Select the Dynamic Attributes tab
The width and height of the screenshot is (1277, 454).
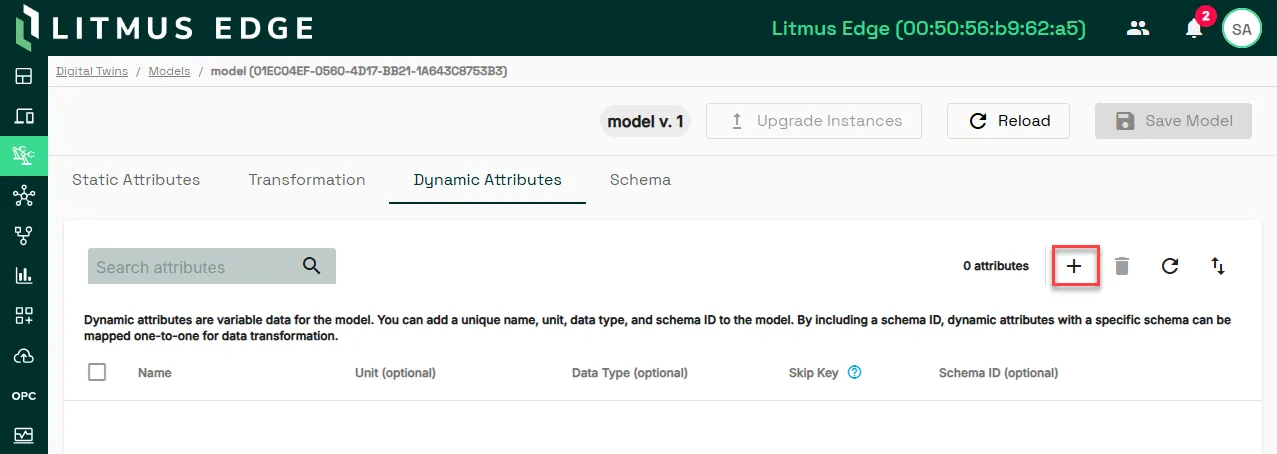[x=488, y=180]
